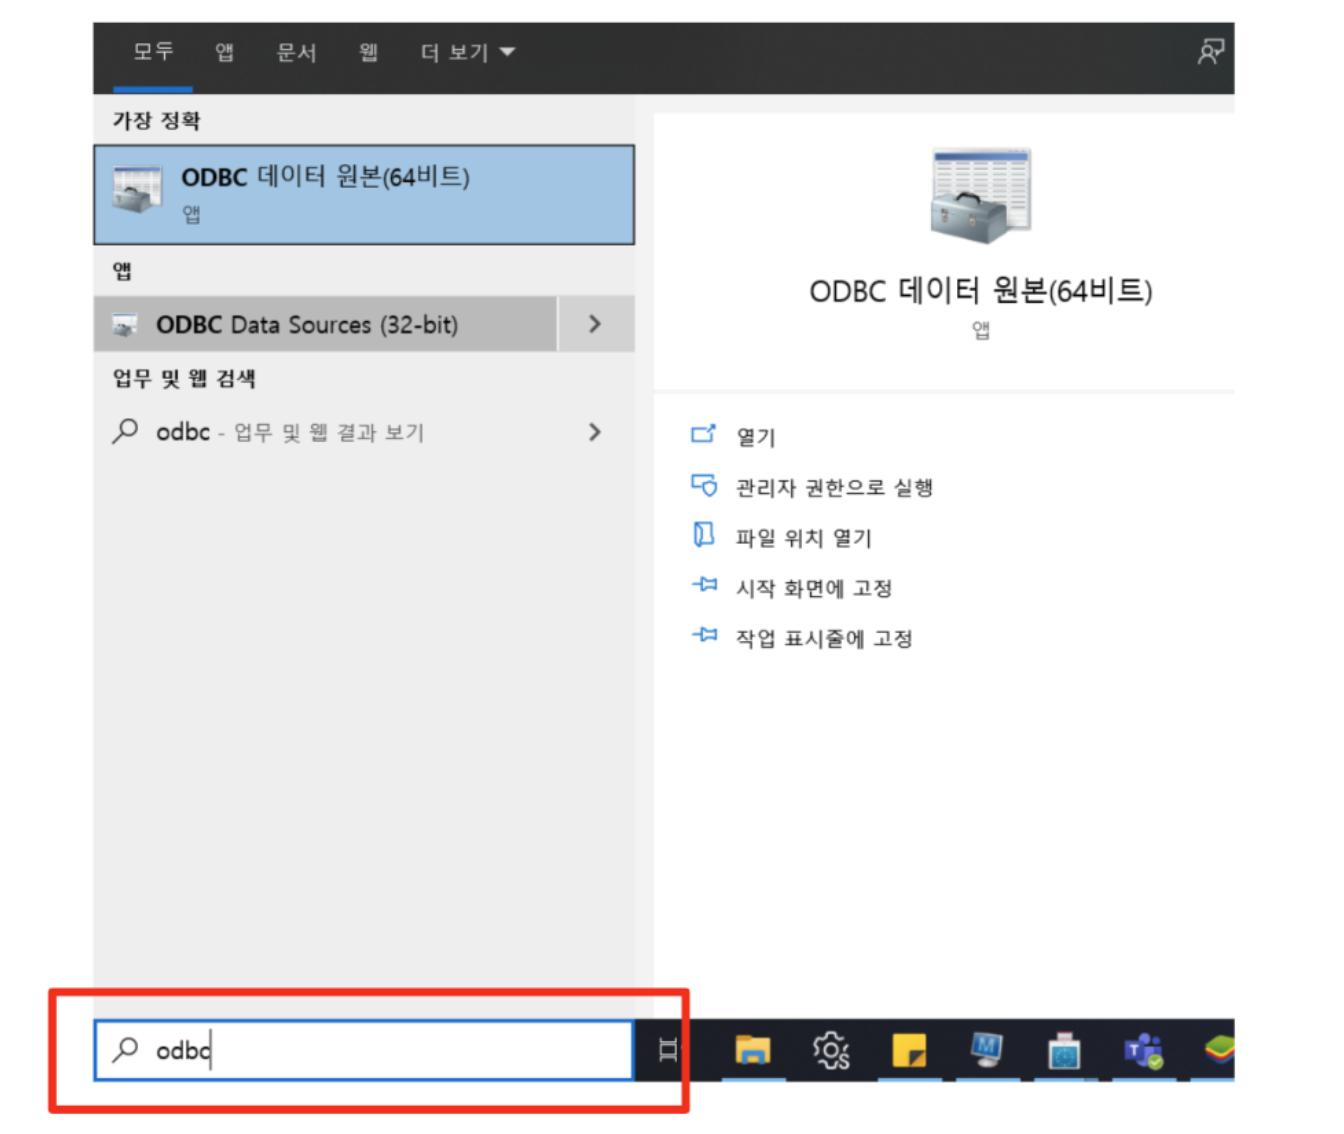Switch to the 문서 filter tab
The image size is (1344, 1134).
point(296,52)
